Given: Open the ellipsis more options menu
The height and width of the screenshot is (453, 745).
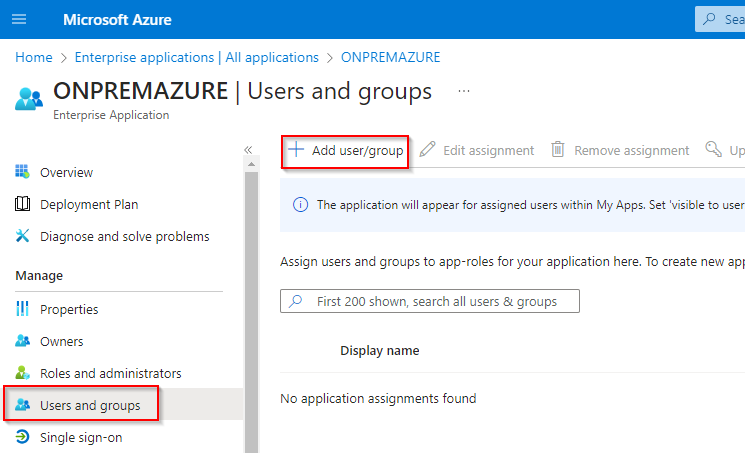Looking at the screenshot, I should point(464,91).
